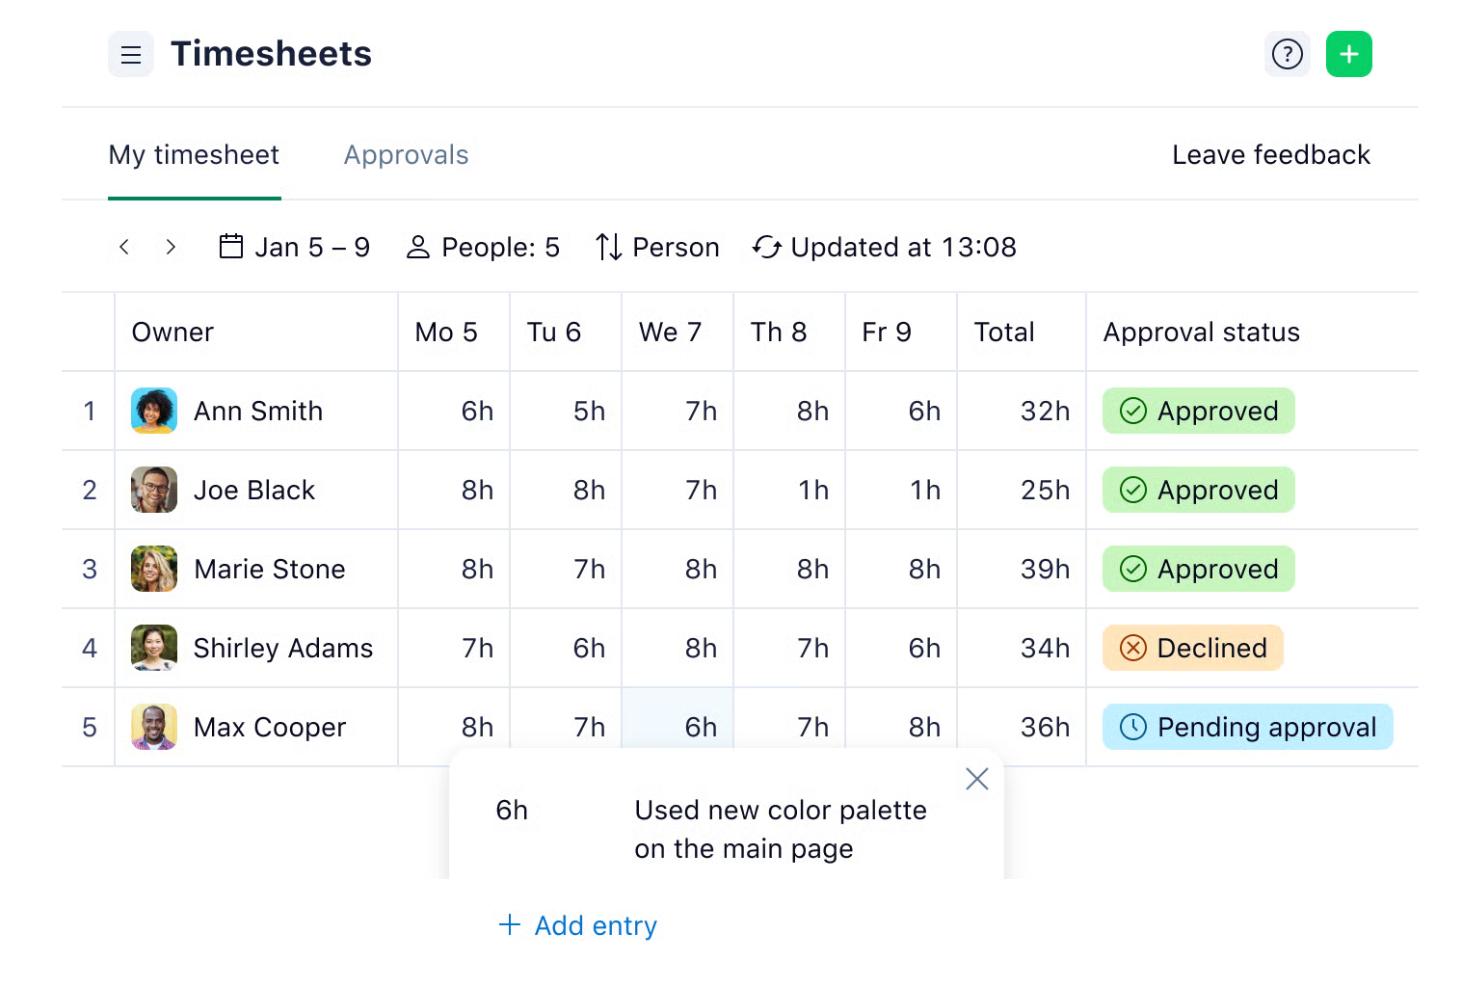The width and height of the screenshot is (1480, 987).
Task: Change the Person sort option
Action: point(657,247)
